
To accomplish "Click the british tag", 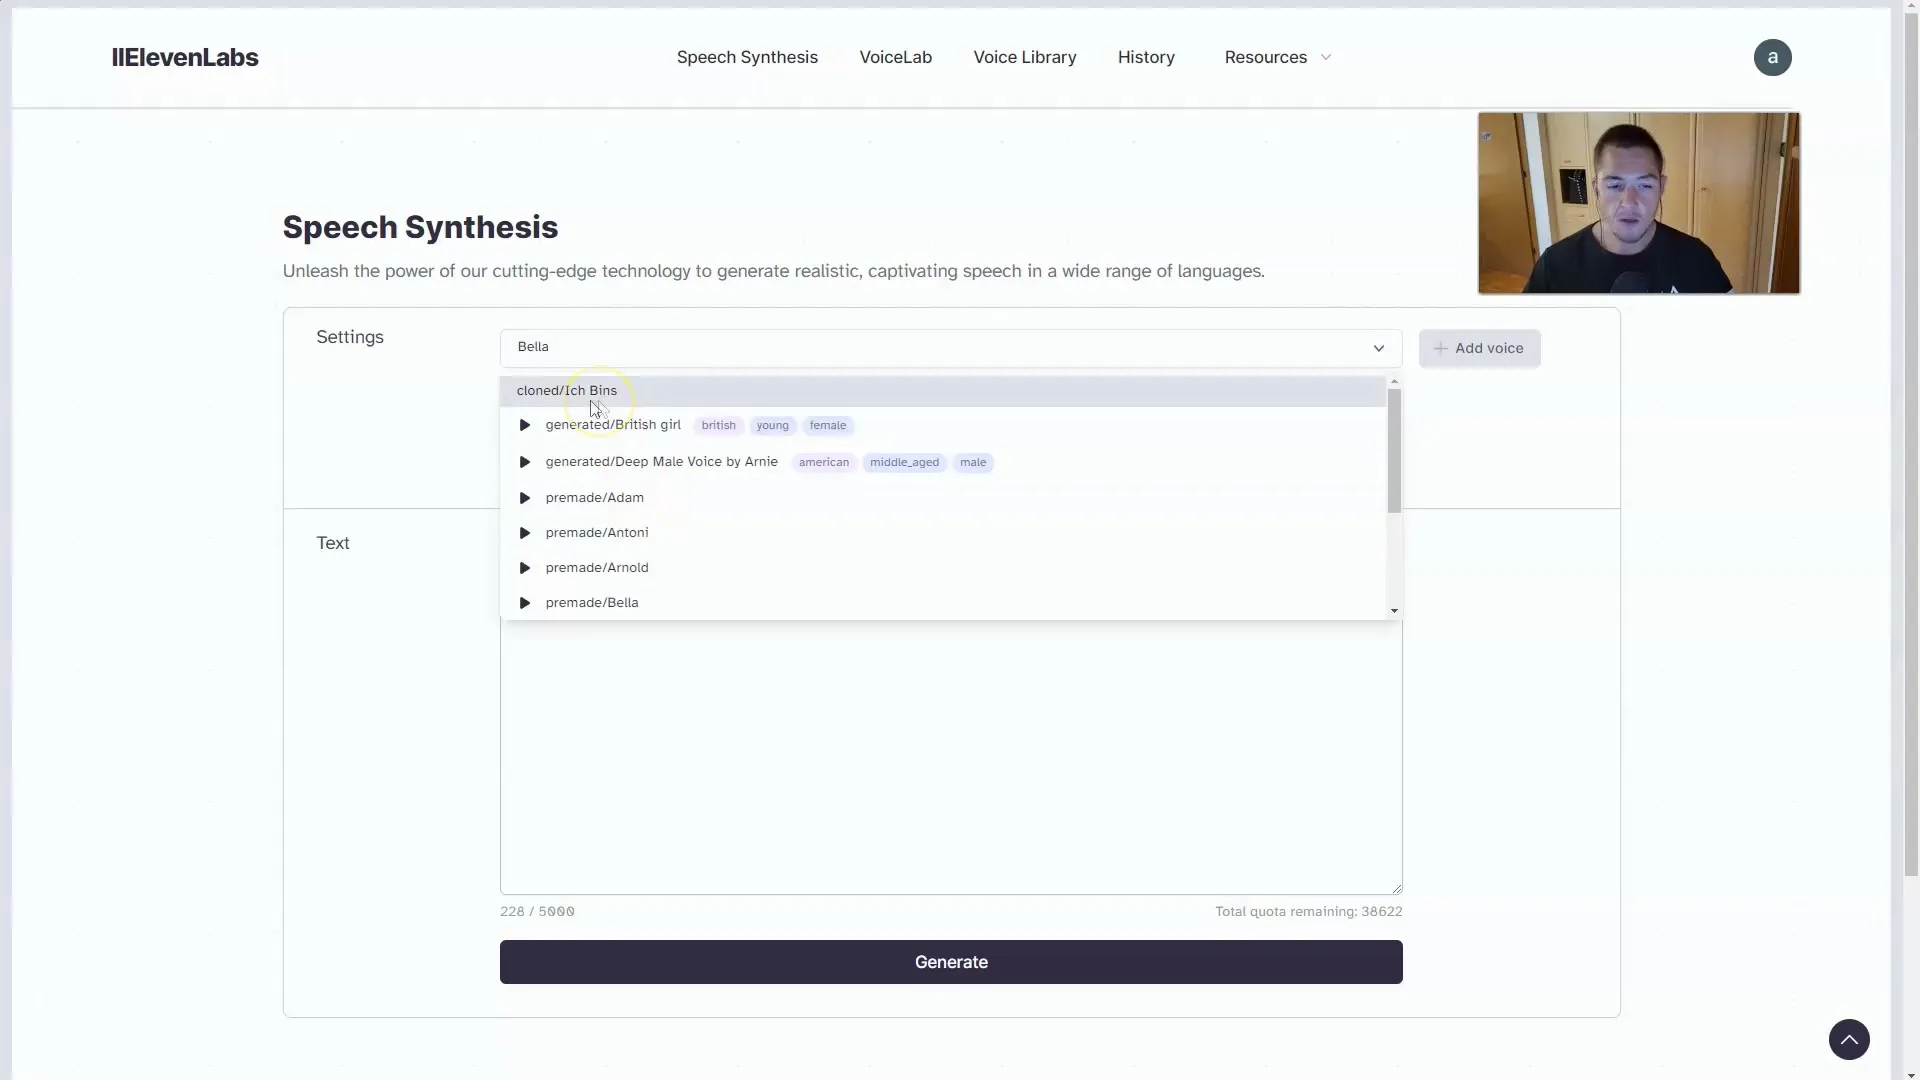I will tap(718, 426).
